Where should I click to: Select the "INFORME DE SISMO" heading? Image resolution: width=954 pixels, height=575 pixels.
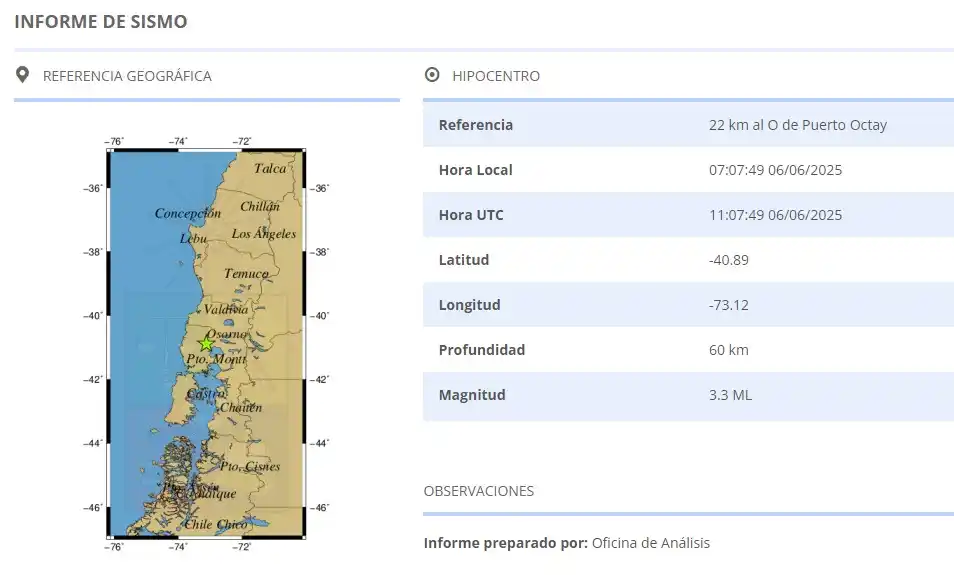[101, 21]
